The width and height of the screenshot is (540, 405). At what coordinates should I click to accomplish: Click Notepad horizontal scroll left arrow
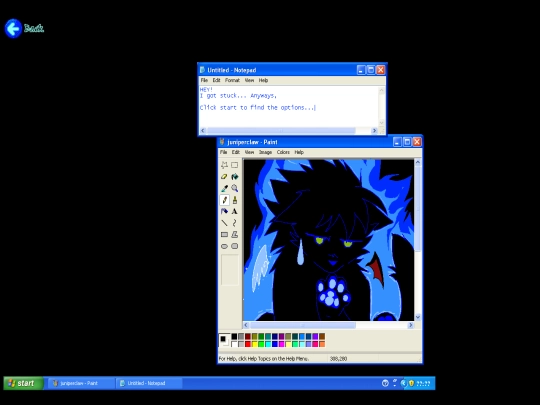coord(203,131)
